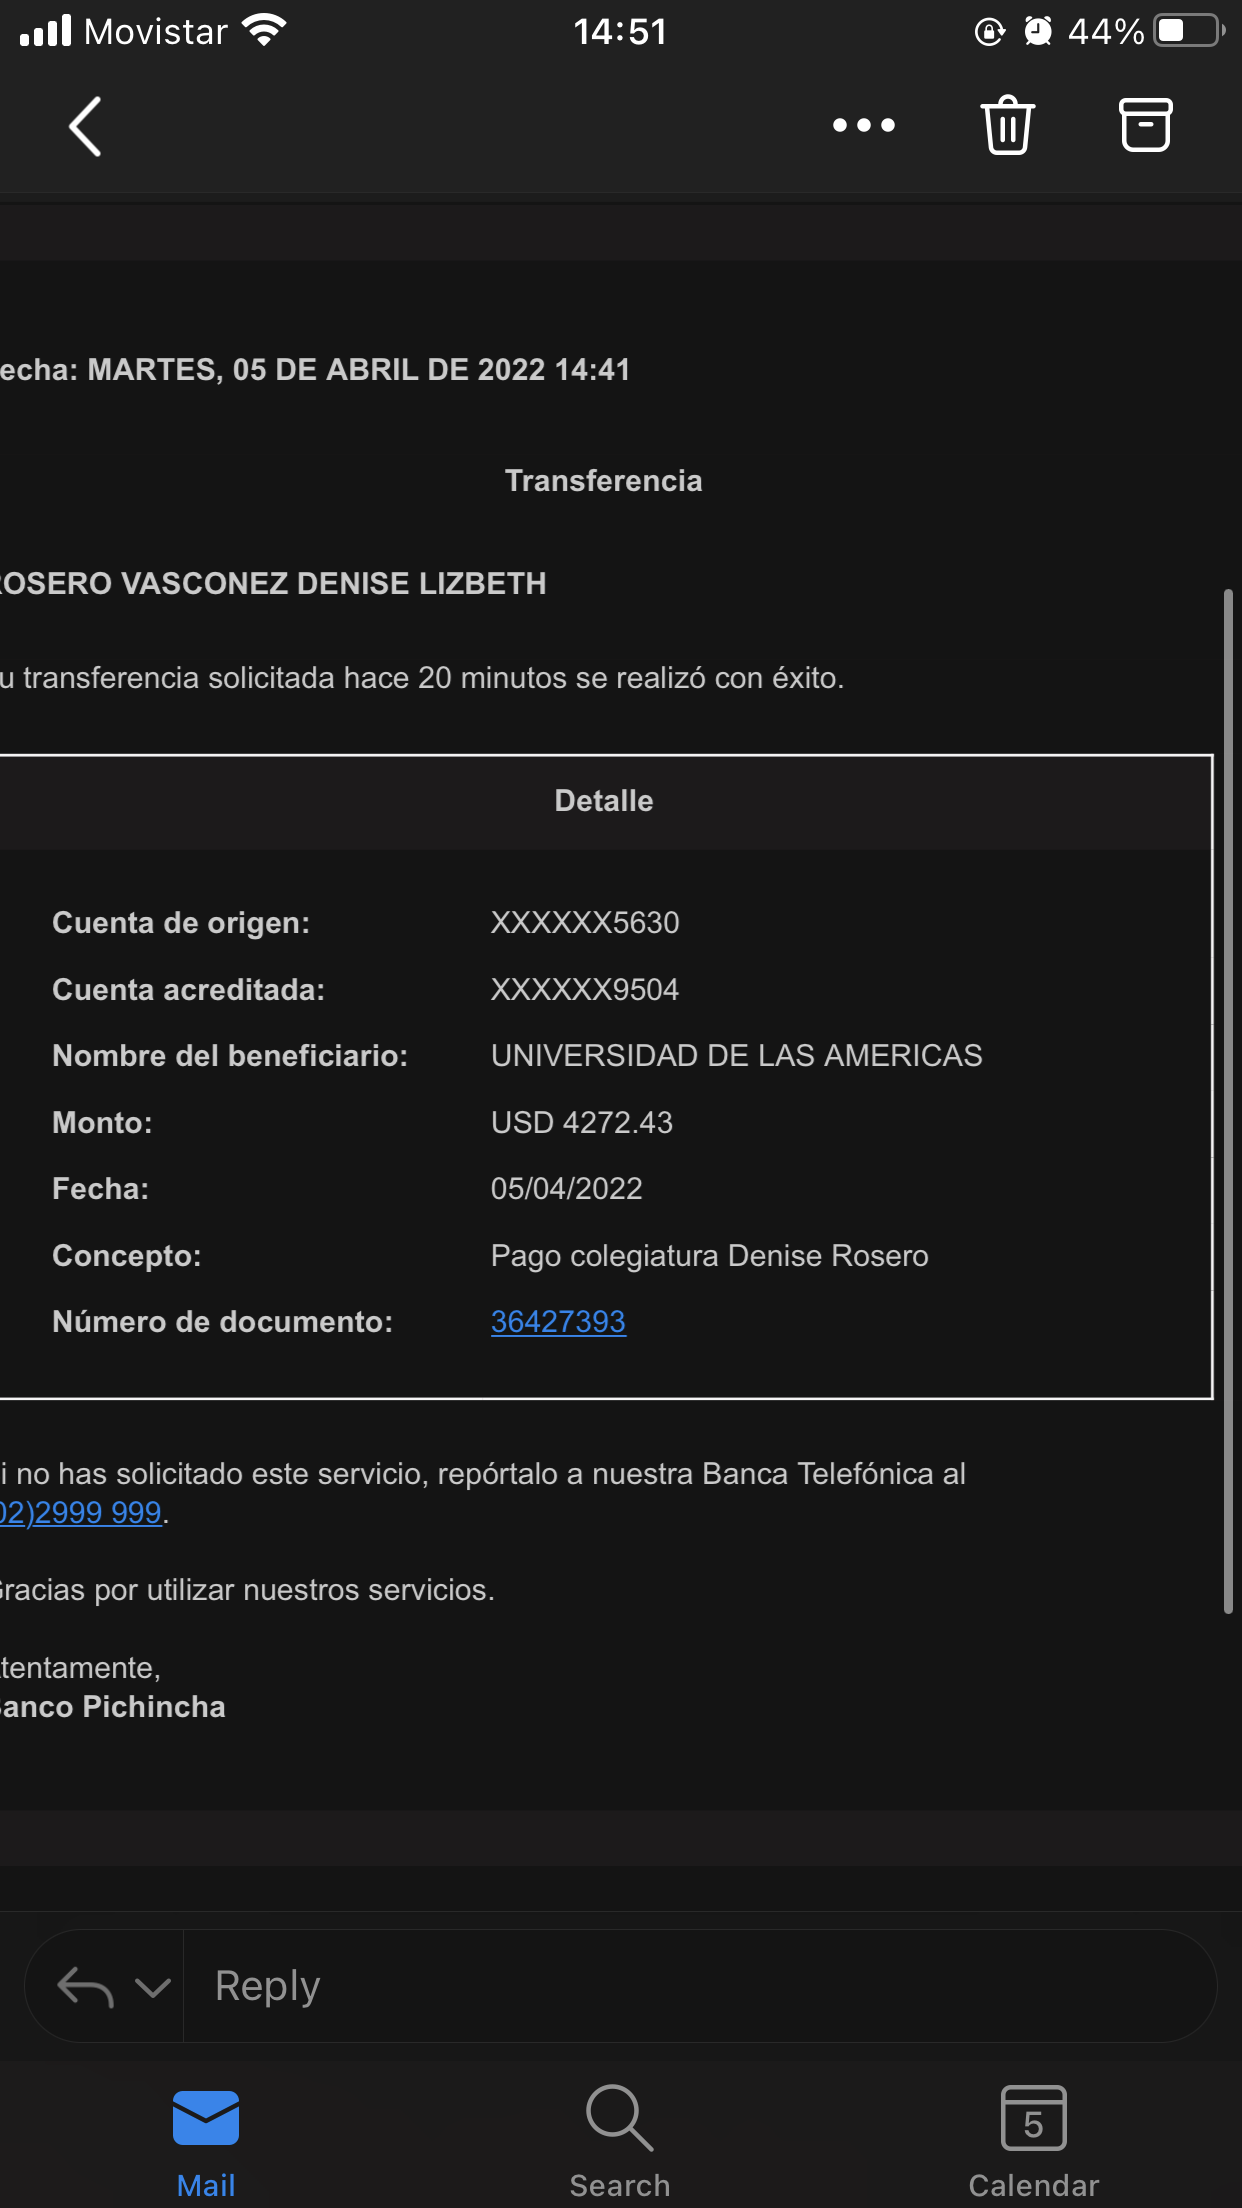Tap the alarm clock status icon
Viewport: 1242px width, 2208px height.
click(x=1038, y=31)
